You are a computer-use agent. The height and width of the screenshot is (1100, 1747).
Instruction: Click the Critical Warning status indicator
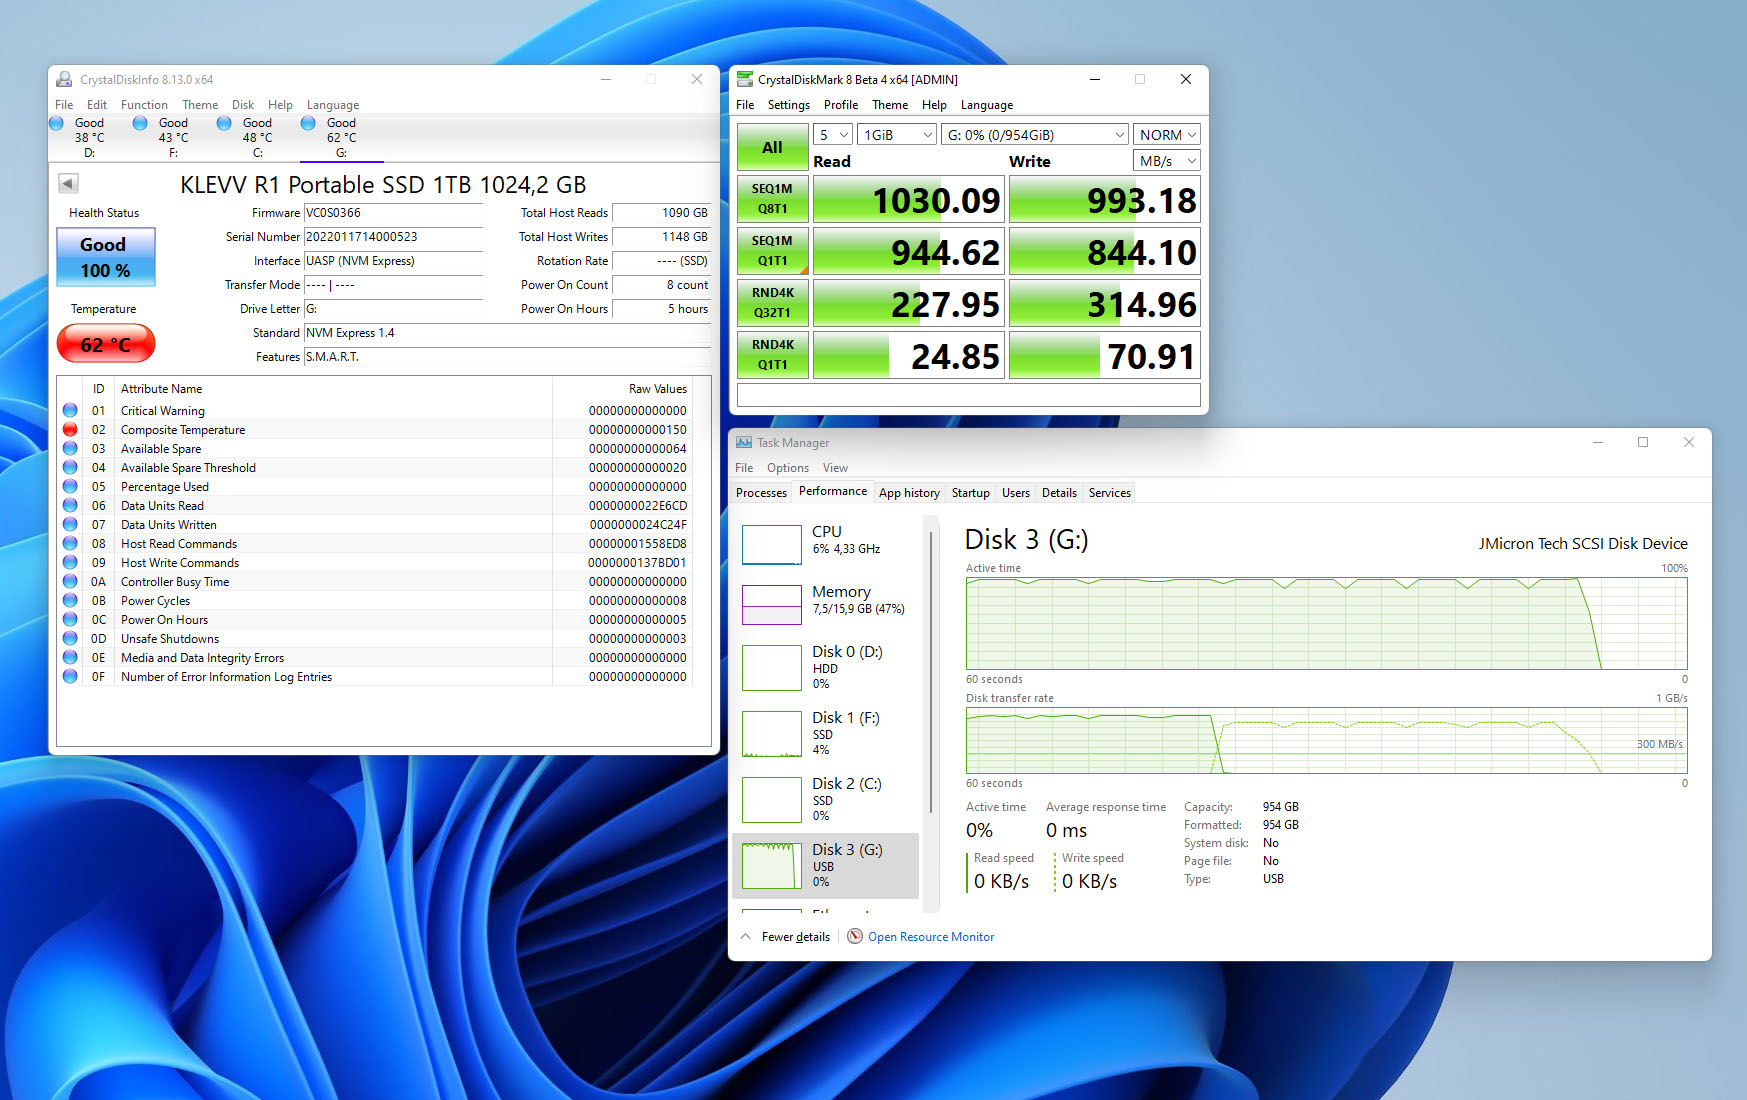[x=70, y=410]
